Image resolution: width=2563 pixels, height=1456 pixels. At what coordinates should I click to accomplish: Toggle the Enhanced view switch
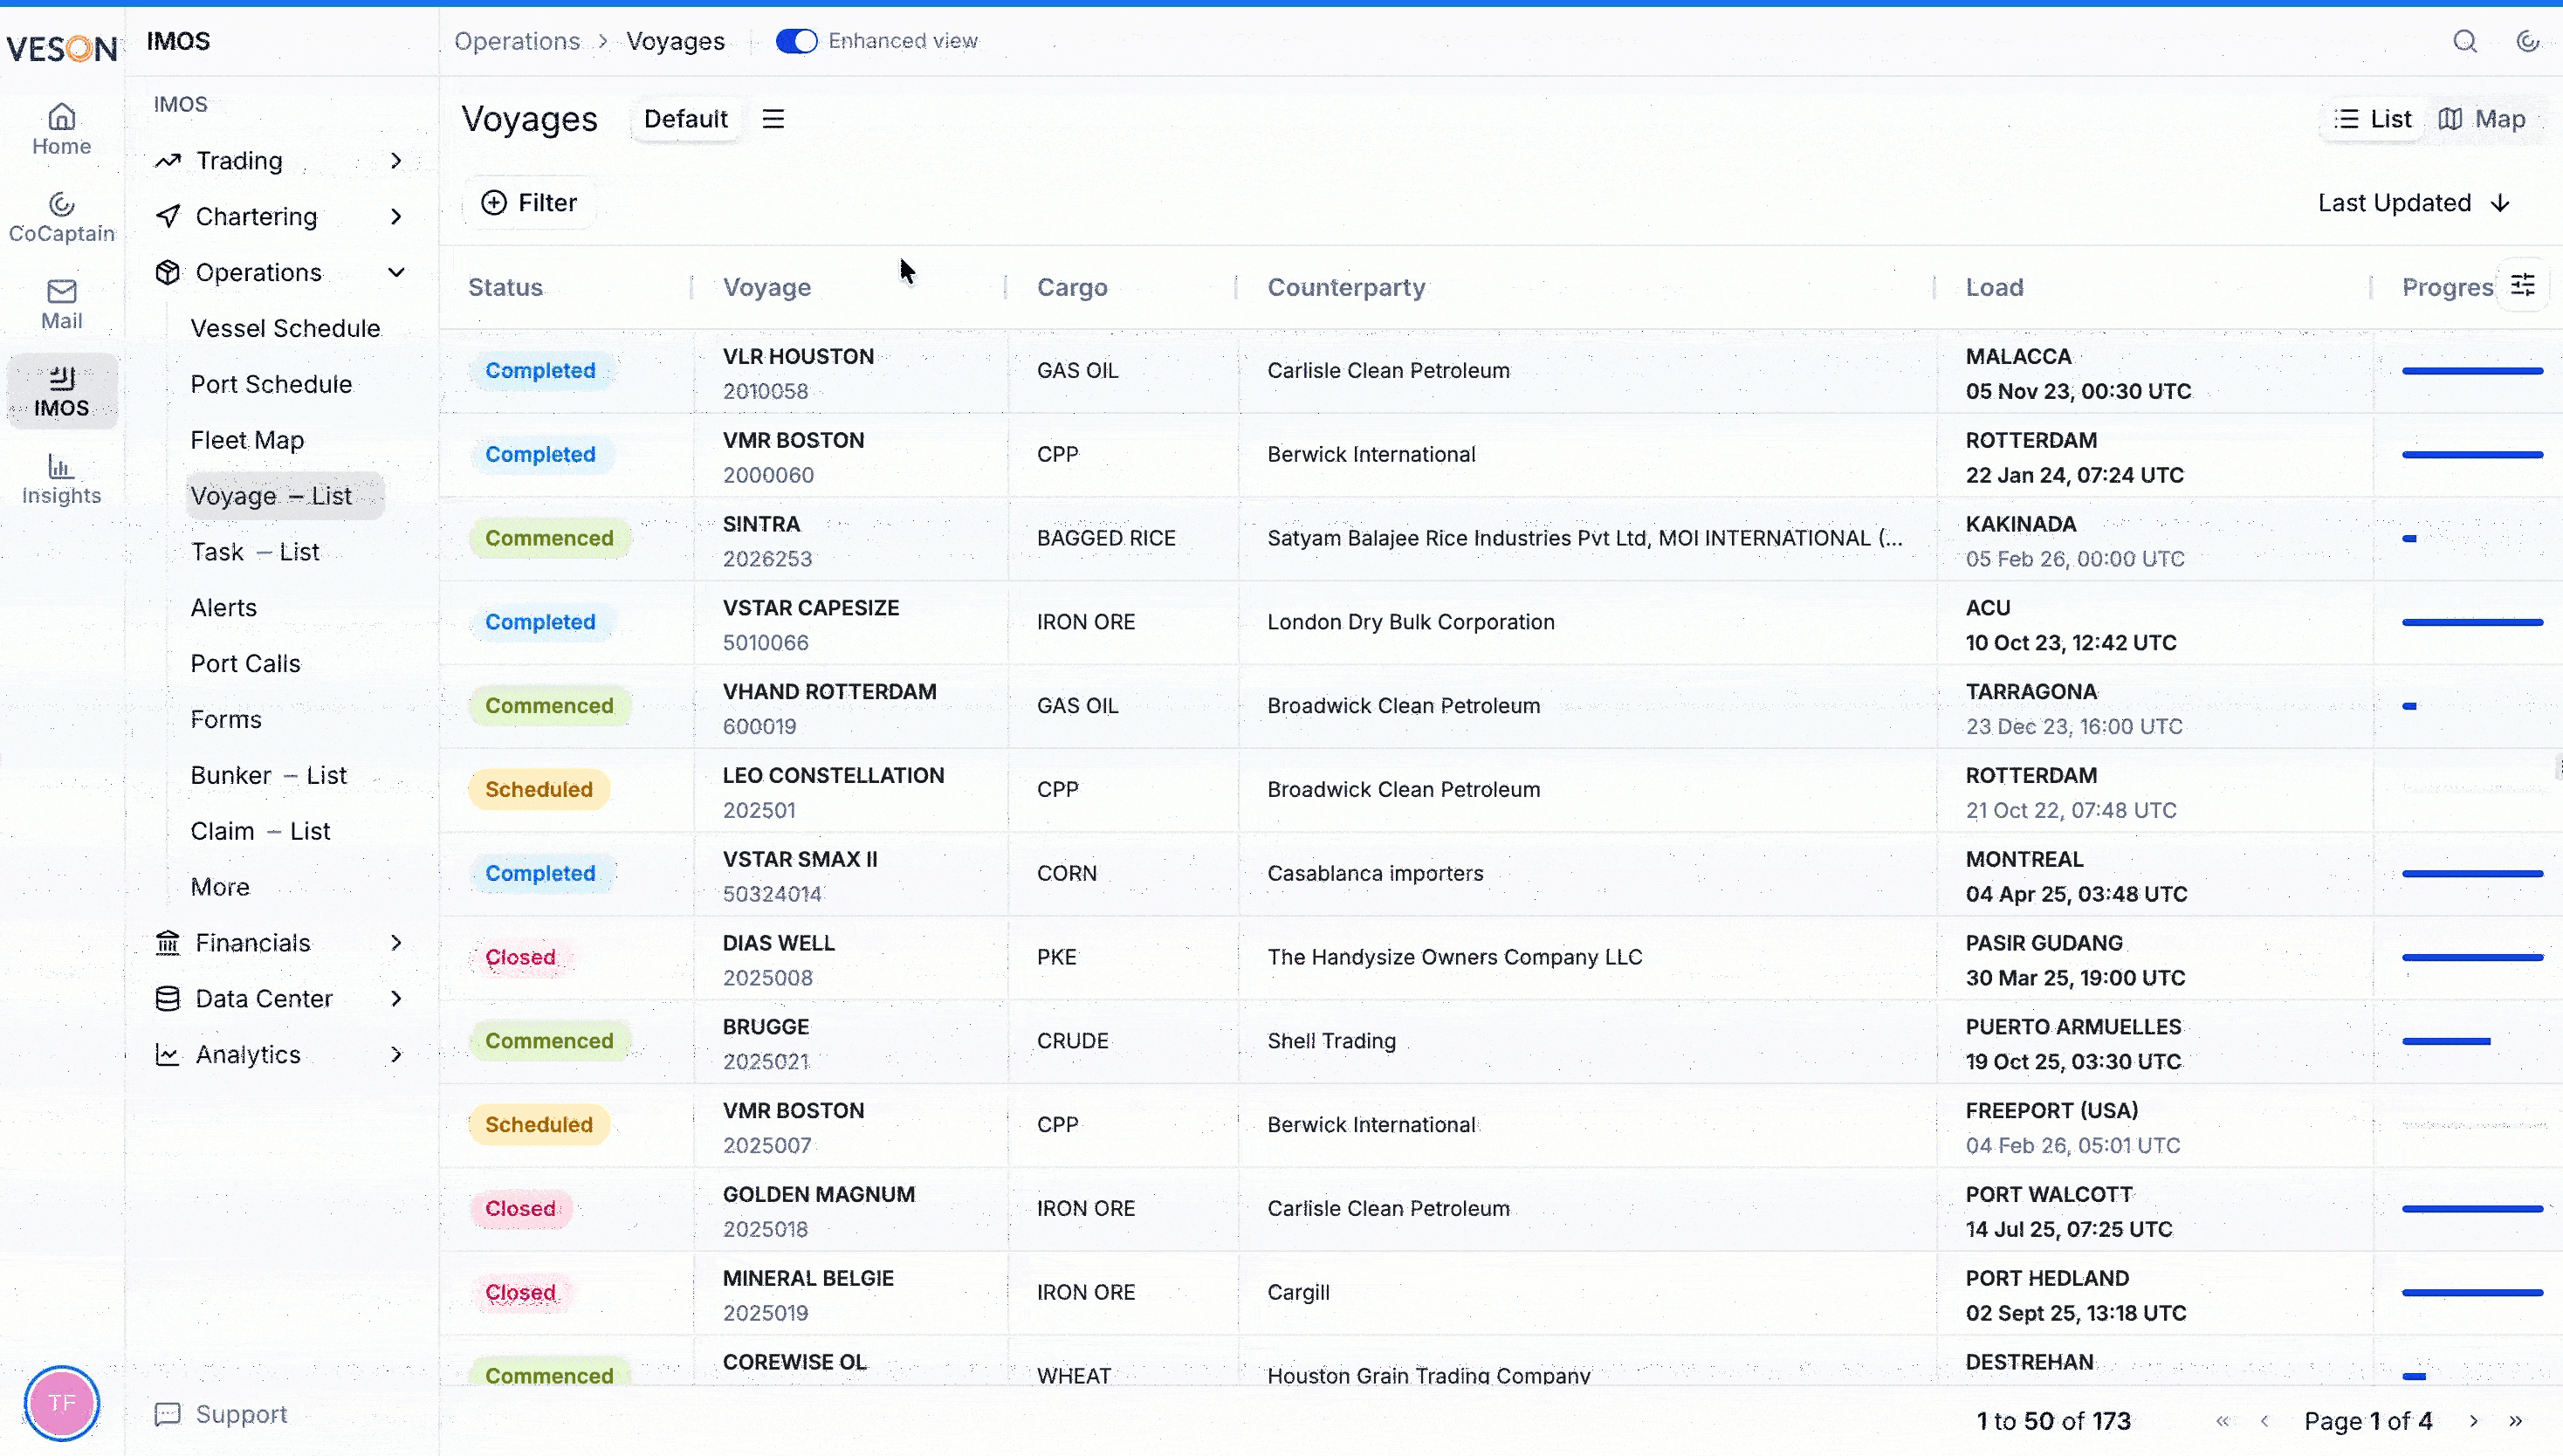pyautogui.click(x=797, y=41)
